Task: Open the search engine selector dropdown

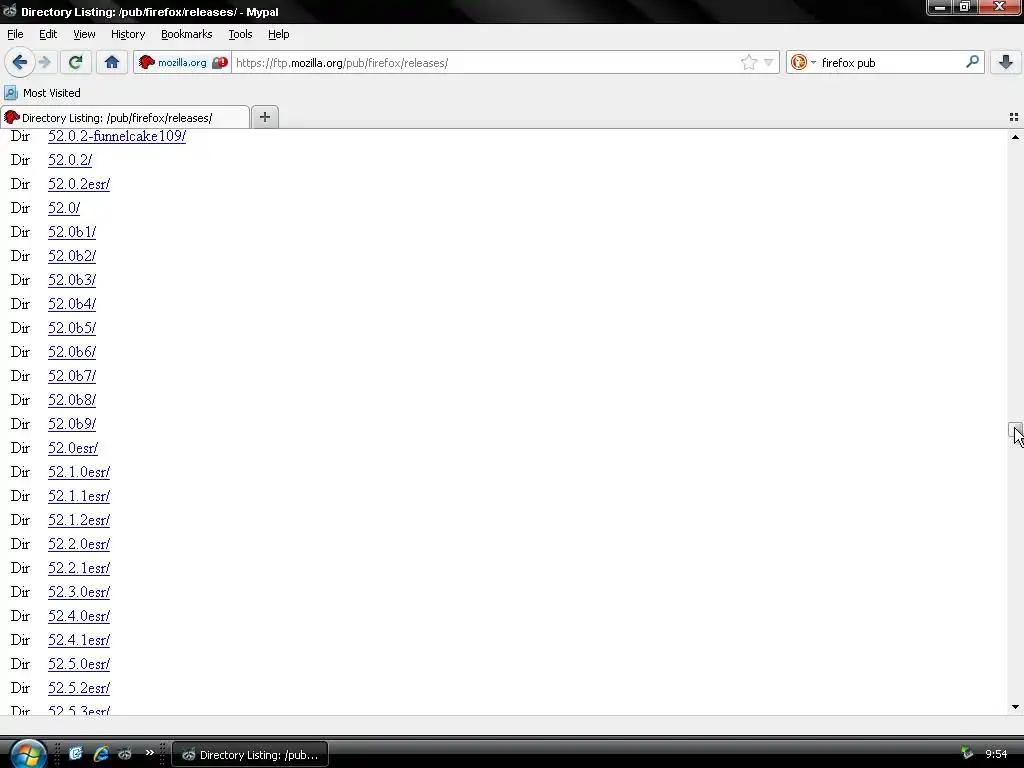Action: click(x=803, y=63)
